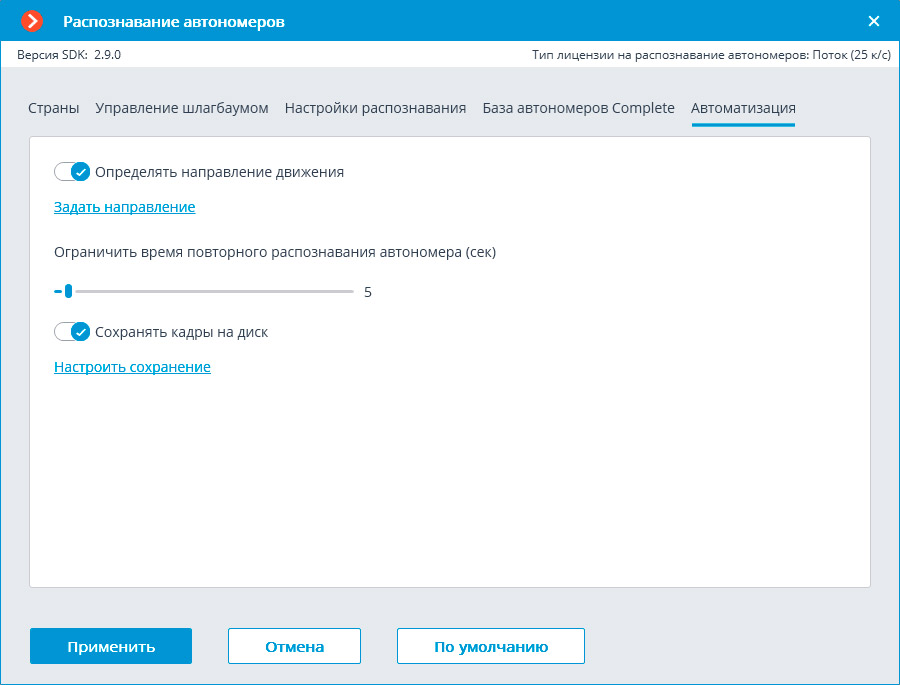The width and height of the screenshot is (900, 685).
Task: Switch to Управление шлагбаумом tab
Action: click(x=182, y=108)
